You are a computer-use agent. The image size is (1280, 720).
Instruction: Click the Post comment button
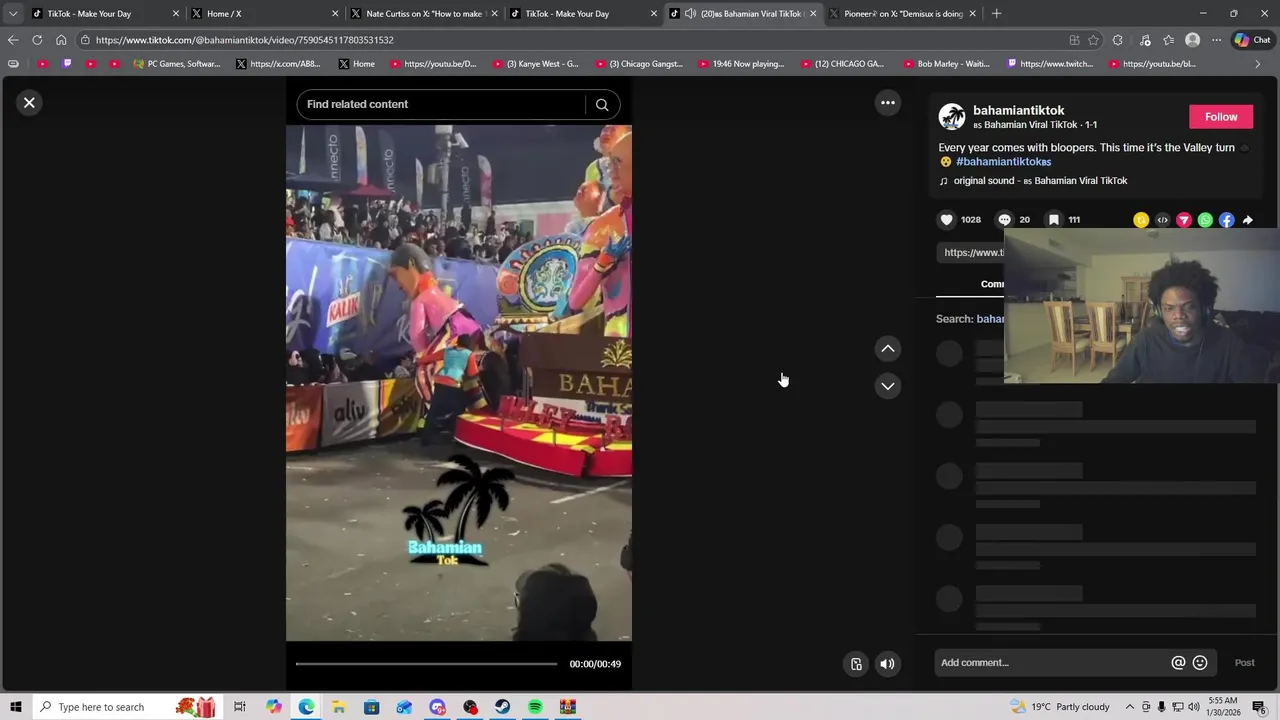(x=1244, y=662)
